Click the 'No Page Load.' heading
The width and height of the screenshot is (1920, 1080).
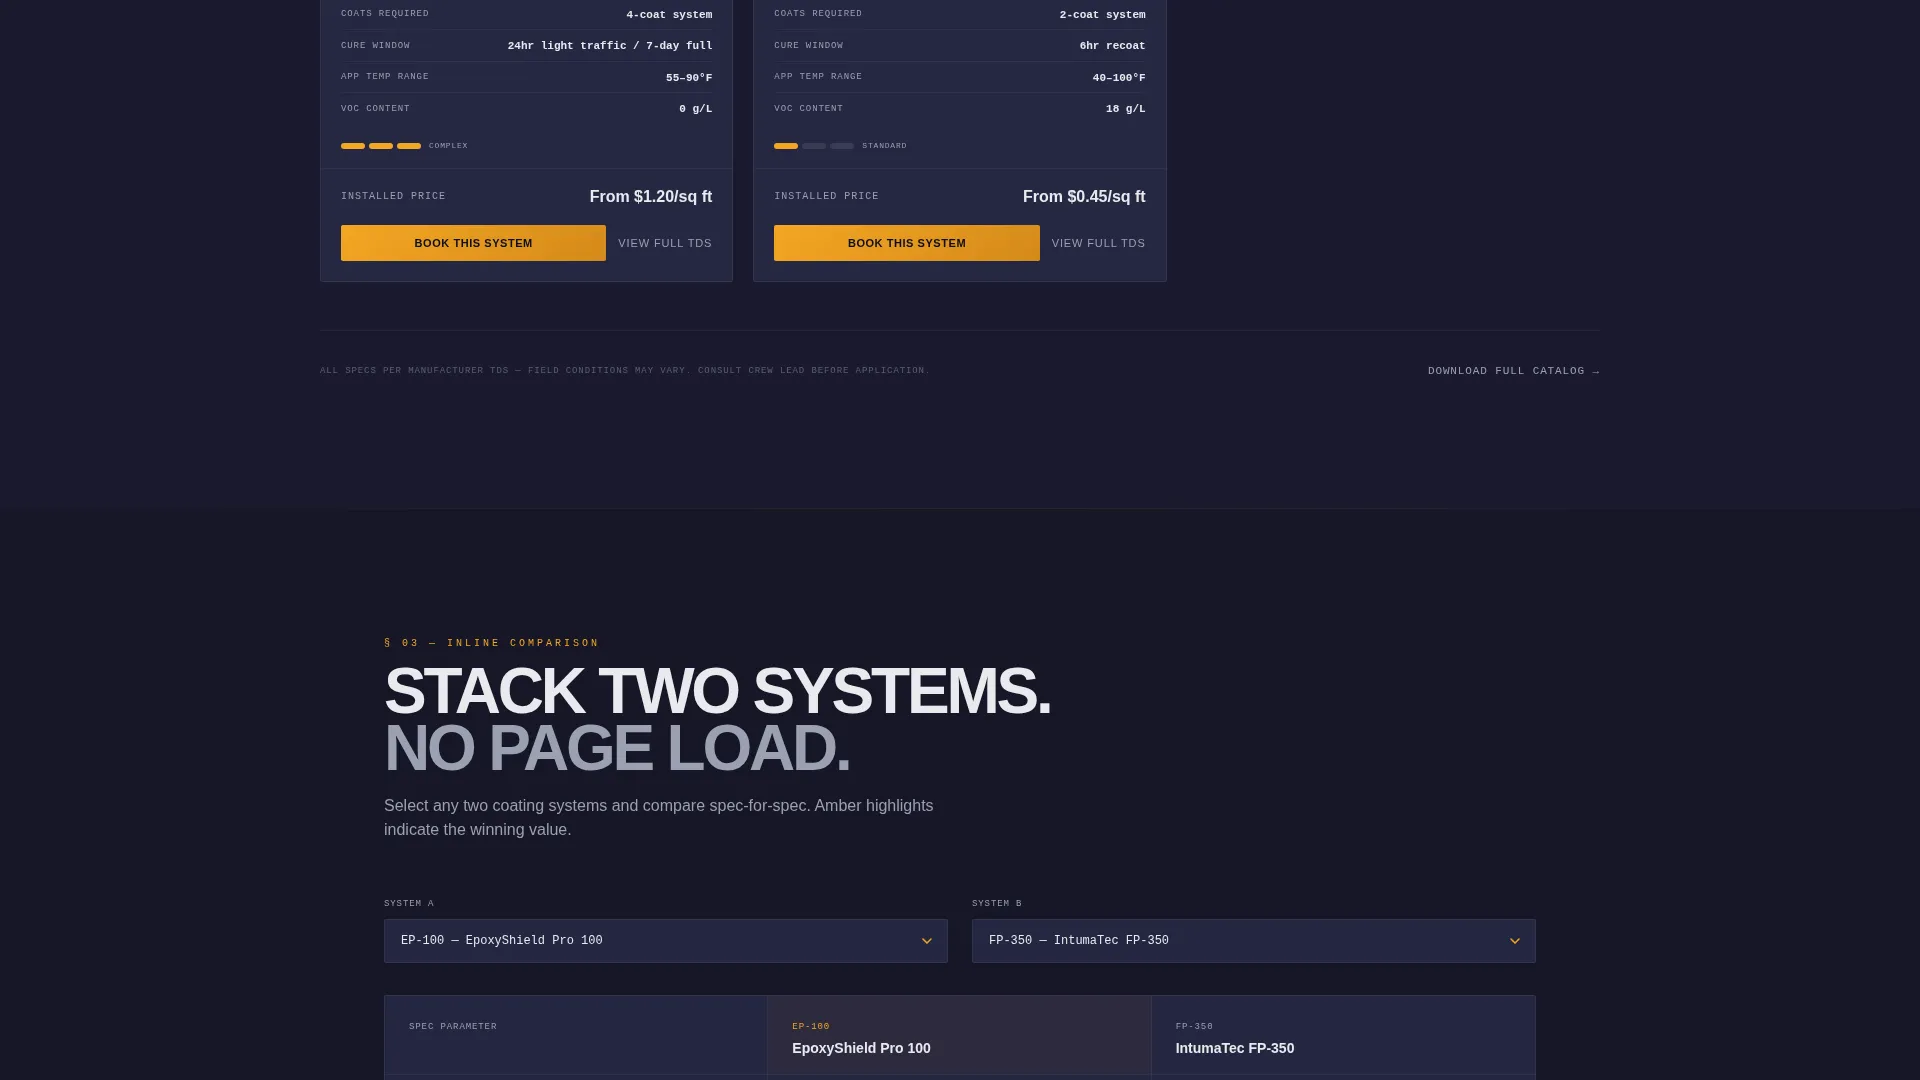[x=617, y=748]
